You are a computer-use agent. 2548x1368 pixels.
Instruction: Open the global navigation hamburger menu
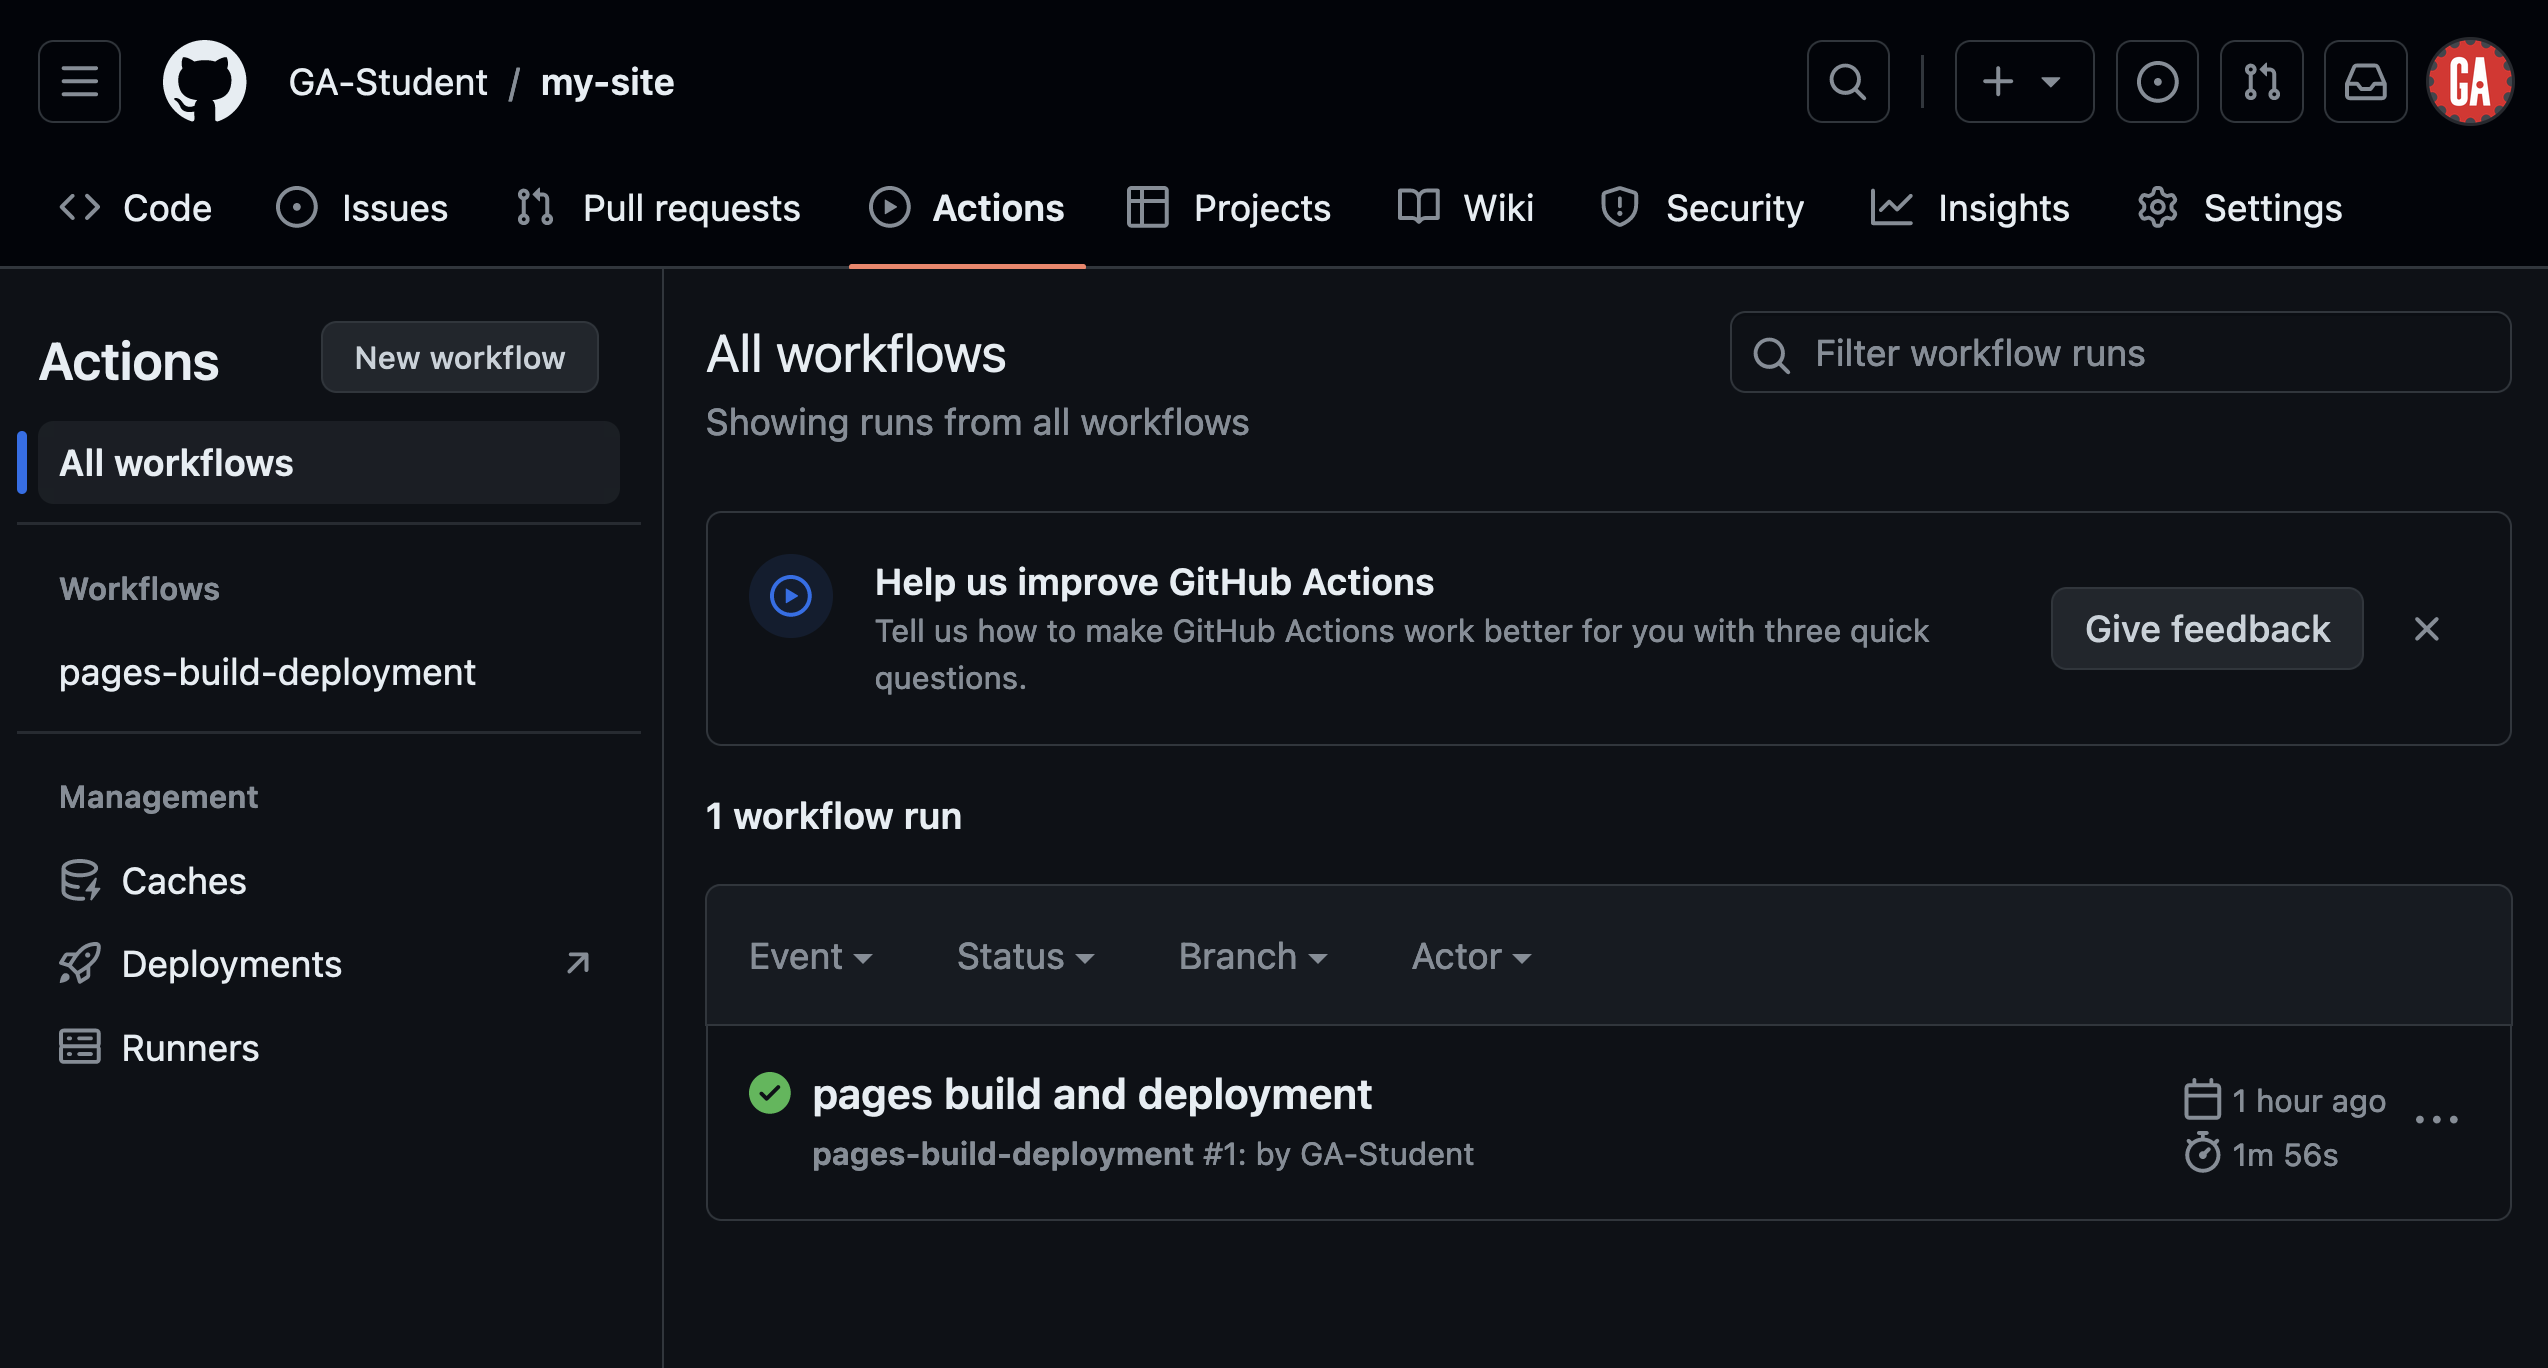click(78, 81)
